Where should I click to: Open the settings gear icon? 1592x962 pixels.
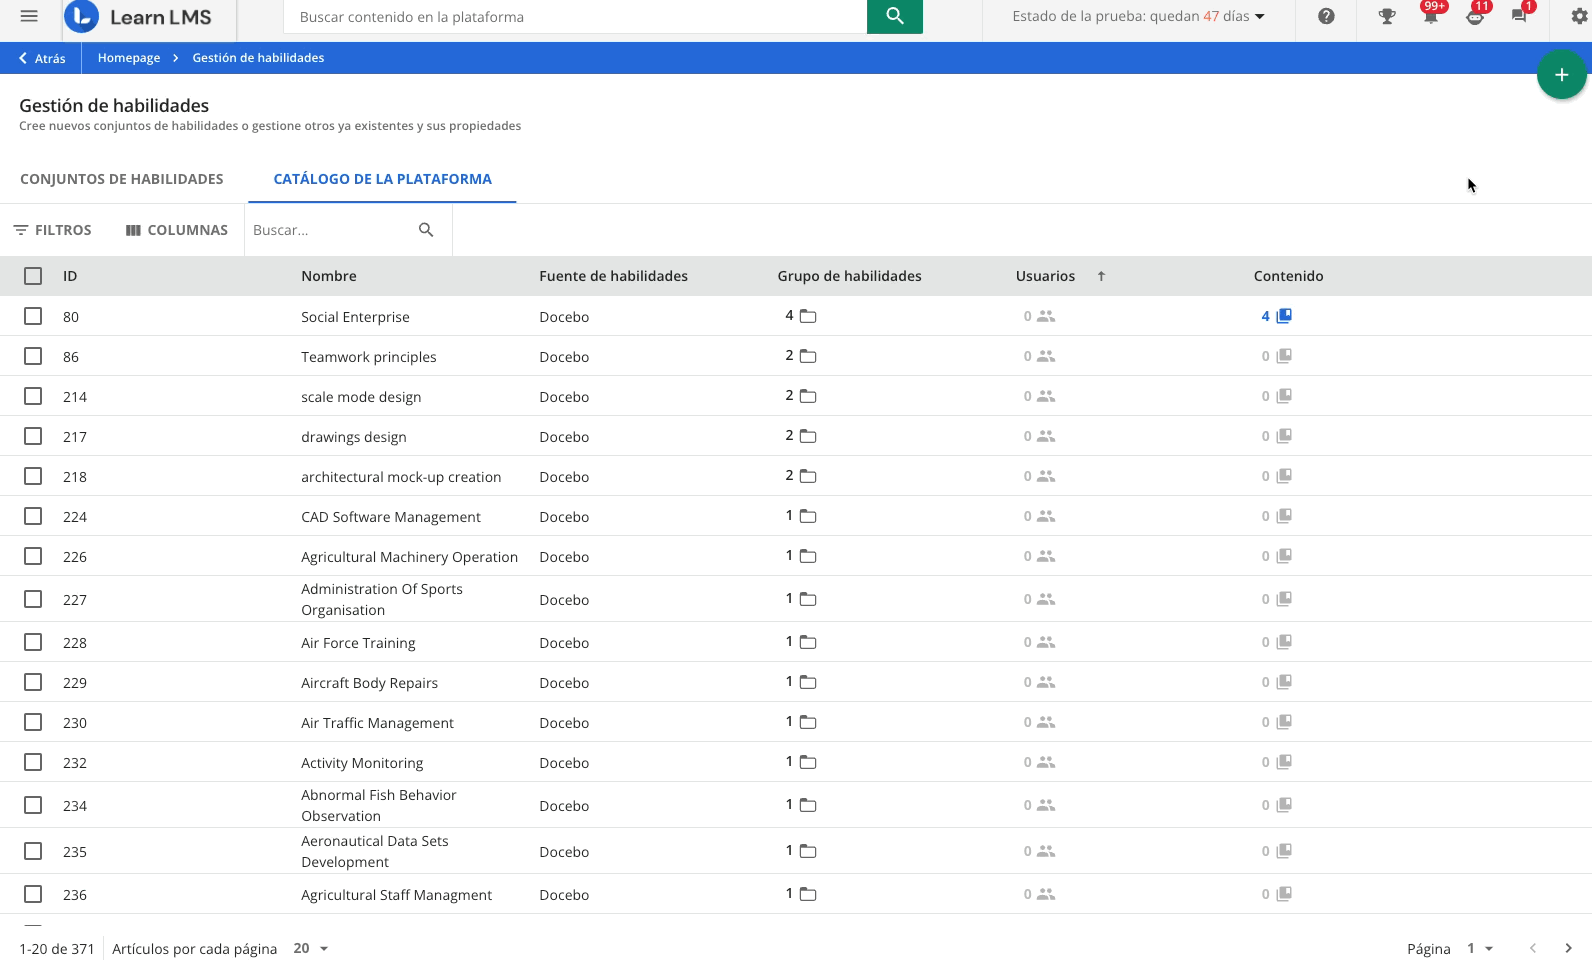click(1580, 16)
